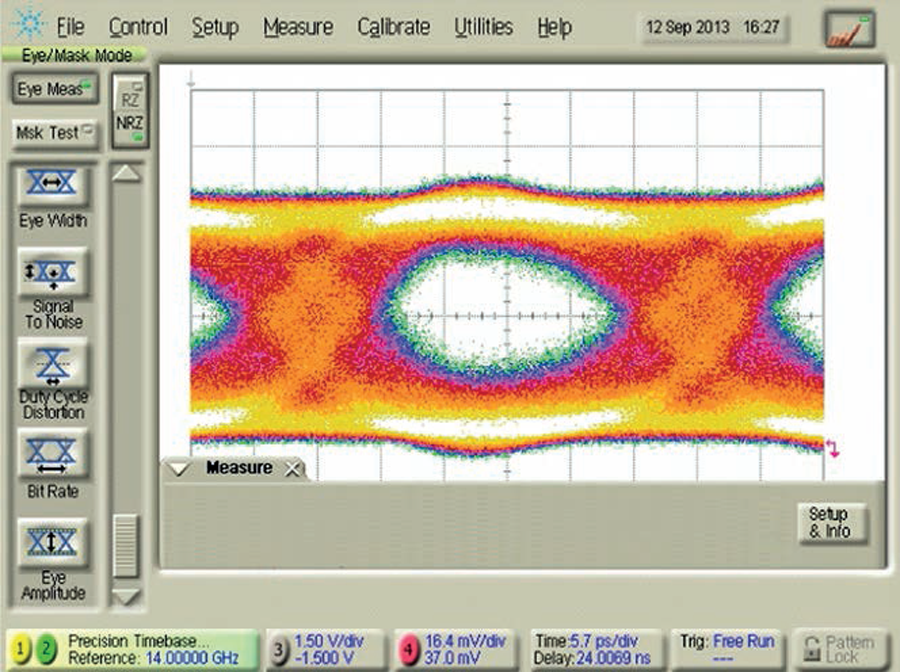This screenshot has height=672, width=900.
Task: Select the Duty Cycle Distortion icon
Action: tap(51, 364)
